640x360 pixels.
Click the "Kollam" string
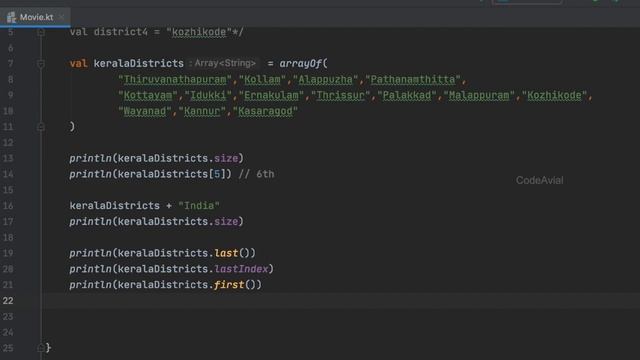tap(262, 80)
